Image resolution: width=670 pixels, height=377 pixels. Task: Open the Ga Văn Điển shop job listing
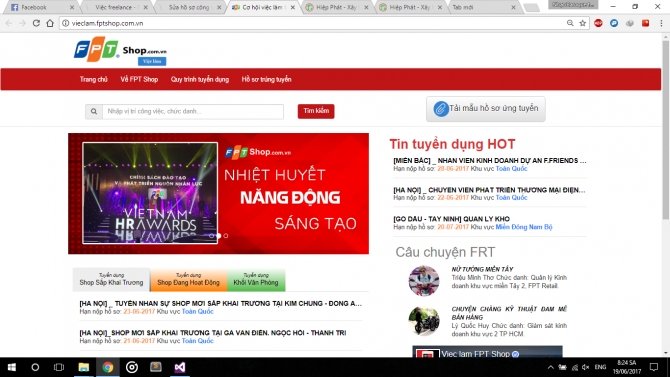[x=213, y=333]
